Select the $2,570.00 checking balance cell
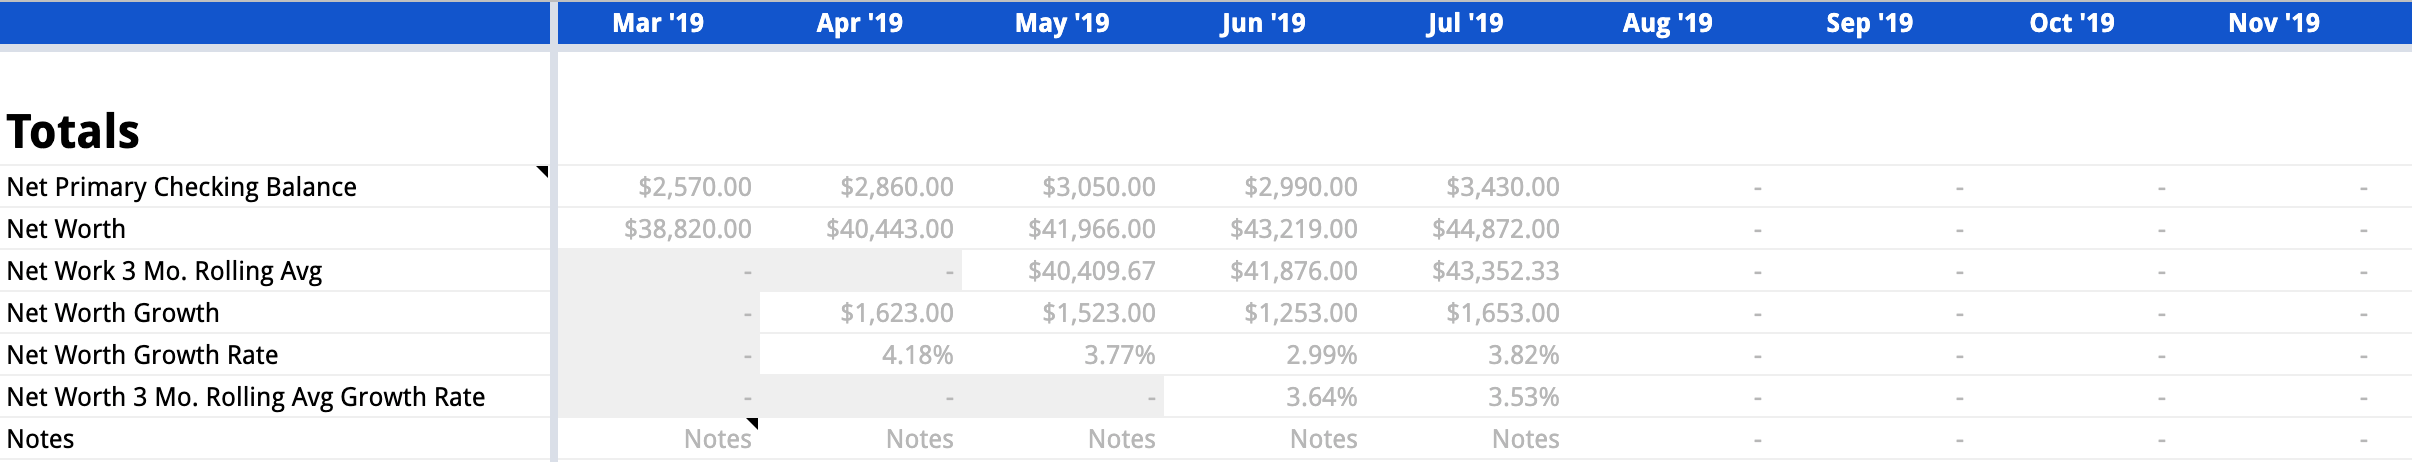The height and width of the screenshot is (462, 2412). [694, 187]
